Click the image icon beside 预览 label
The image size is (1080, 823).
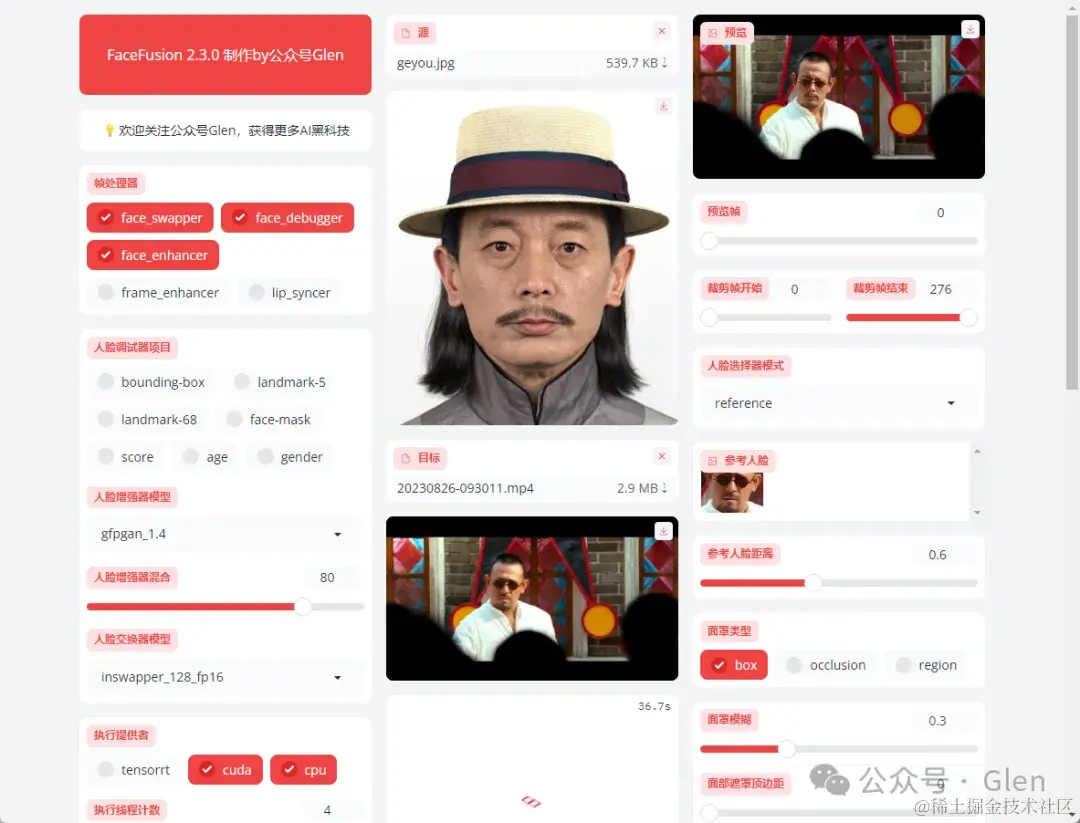712,33
